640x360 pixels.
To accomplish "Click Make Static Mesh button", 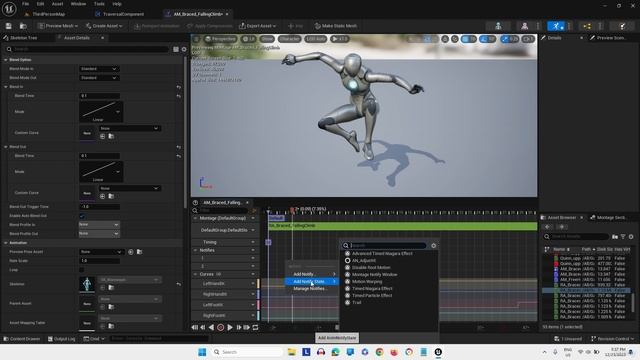I will tap(336, 26).
